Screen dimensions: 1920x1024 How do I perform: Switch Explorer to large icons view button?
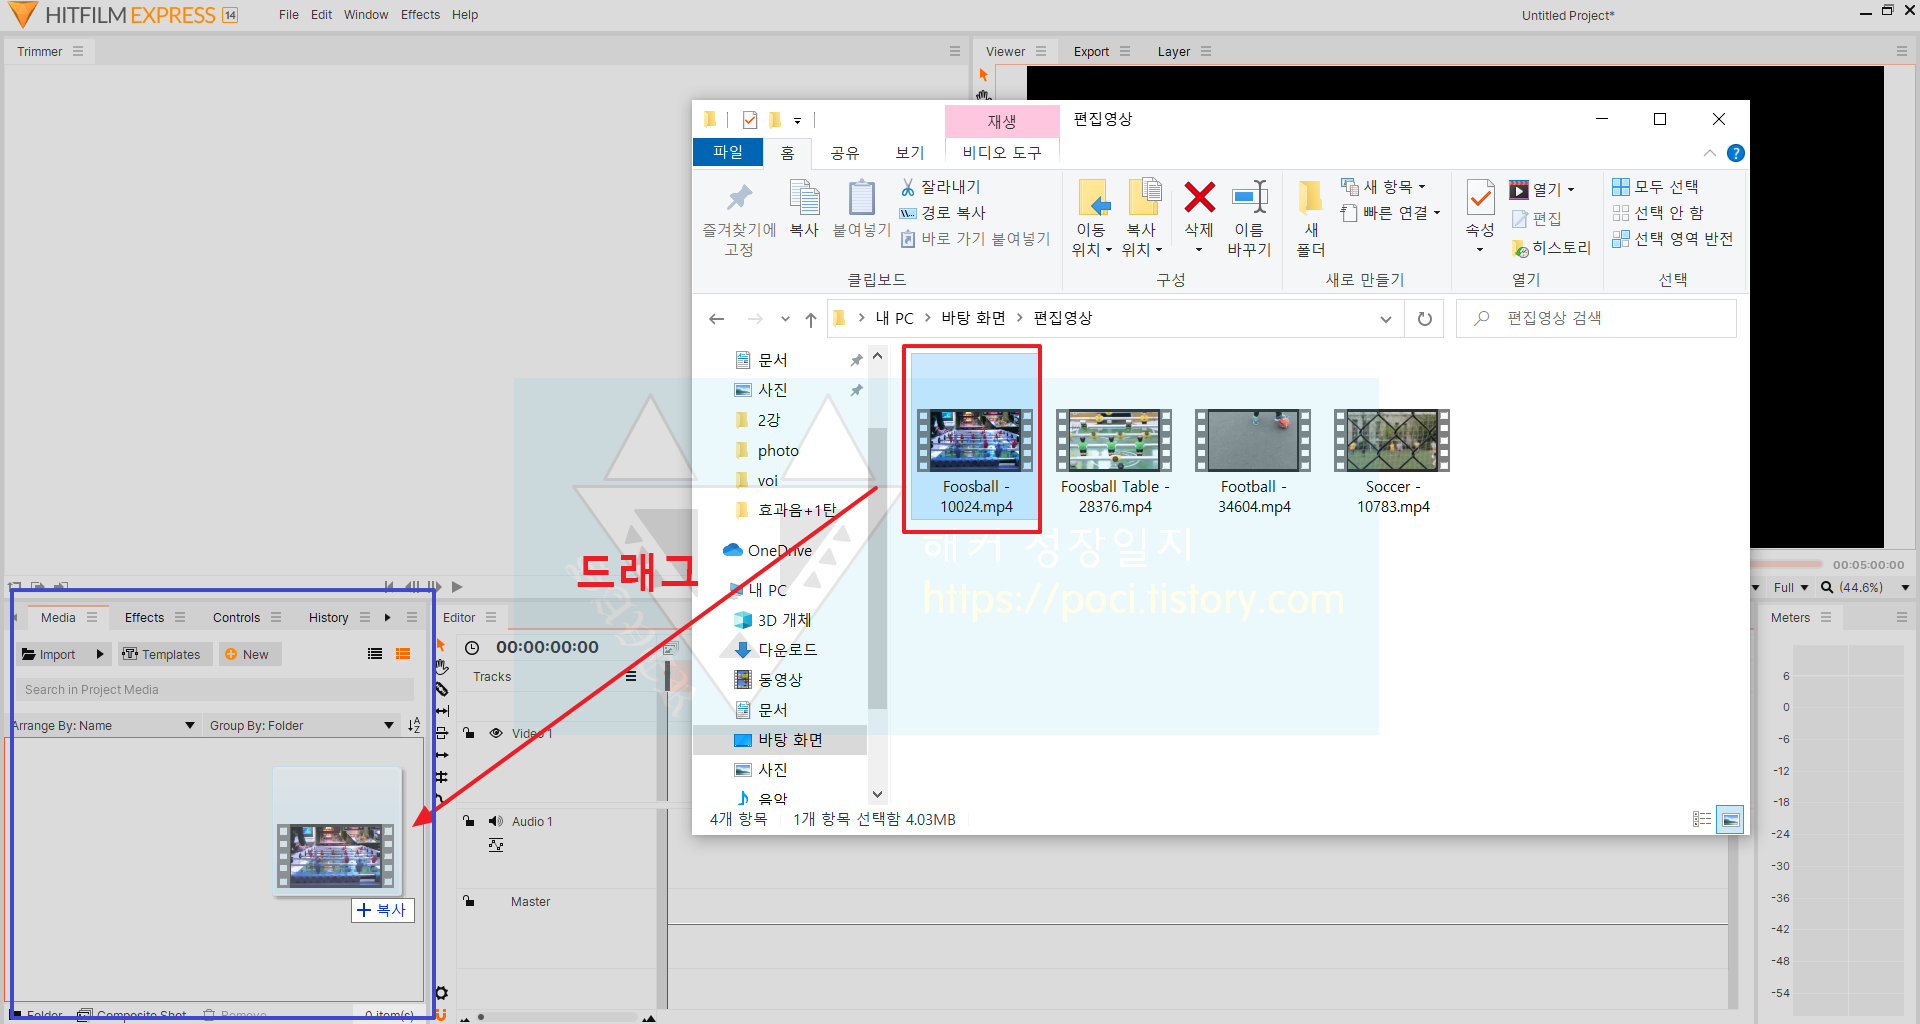[1731, 820]
